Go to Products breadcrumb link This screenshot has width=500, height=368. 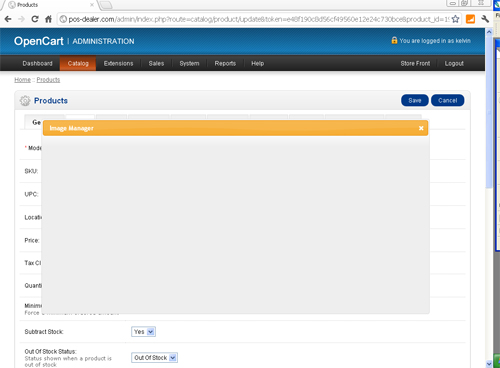[x=48, y=80]
